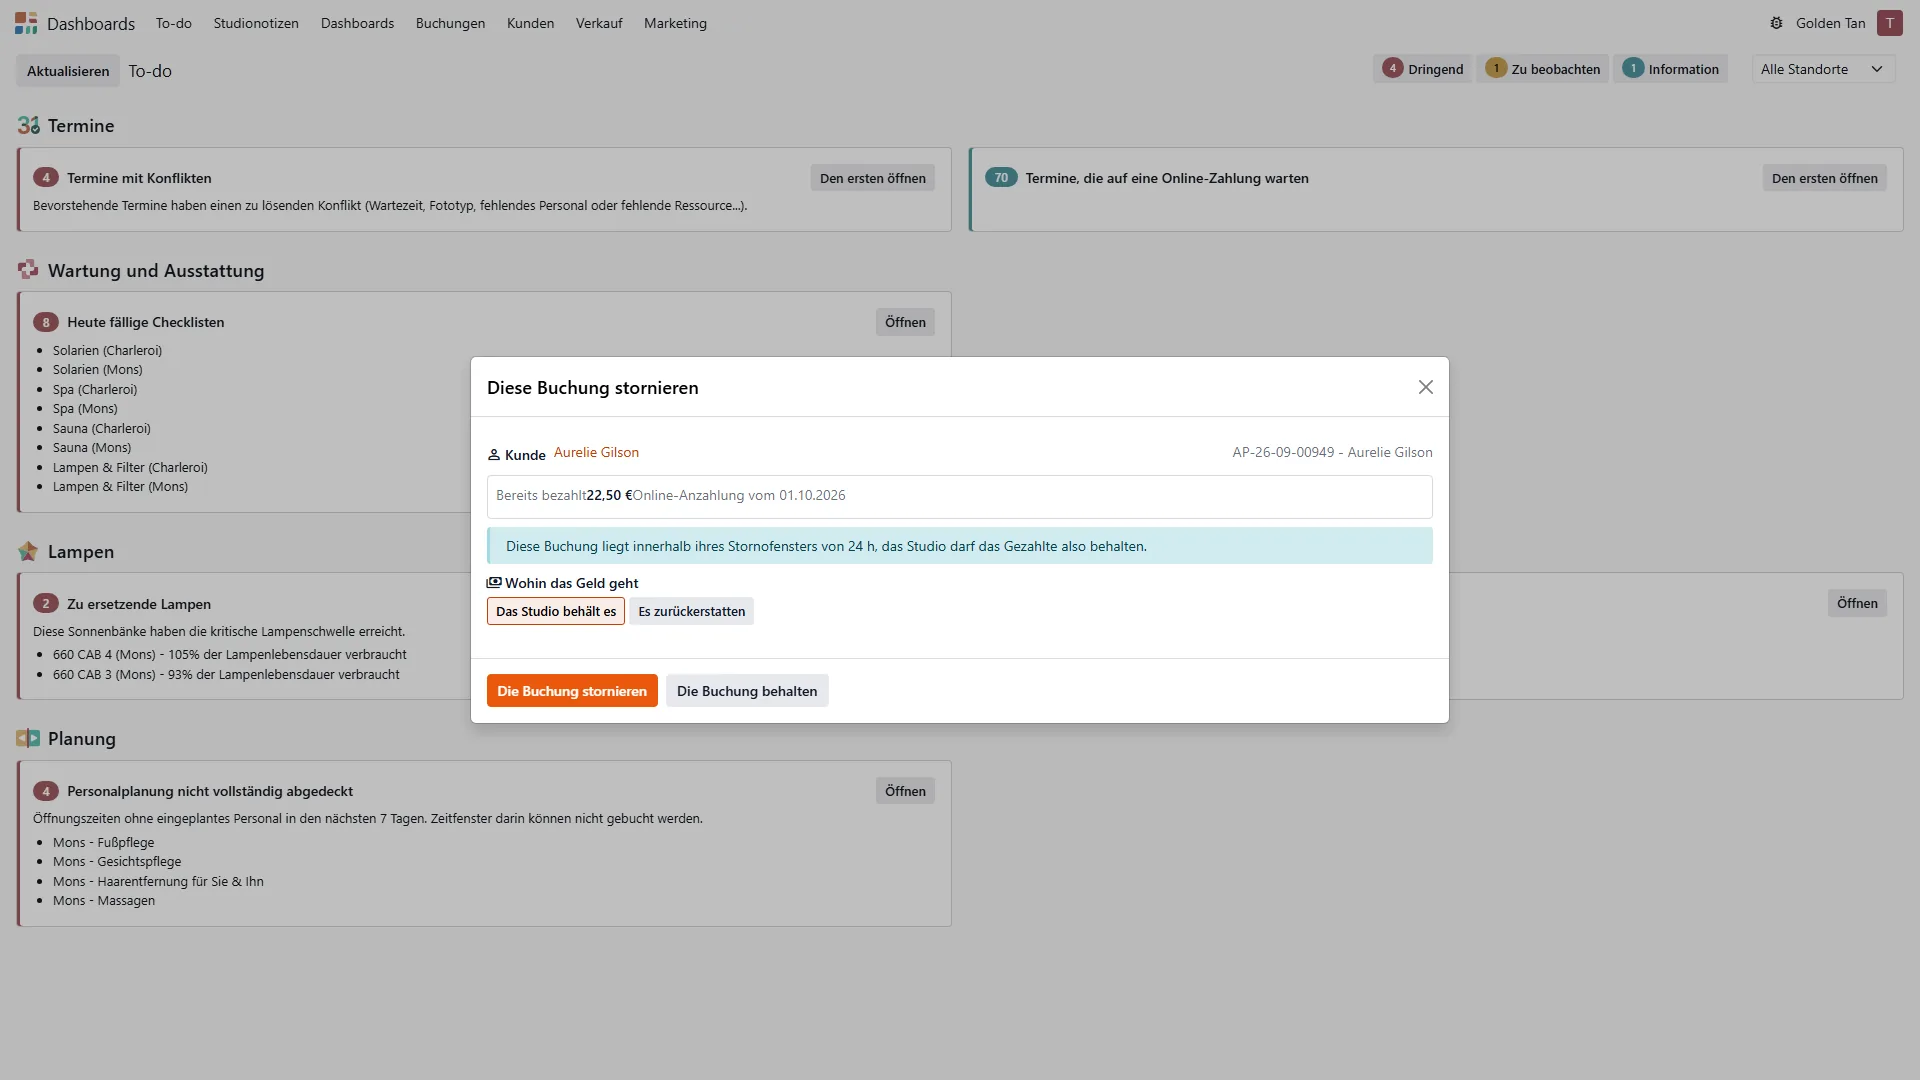Screen dimensions: 1920x1080
Task: Open the Aurelie Gilson customer link
Action: 596,452
